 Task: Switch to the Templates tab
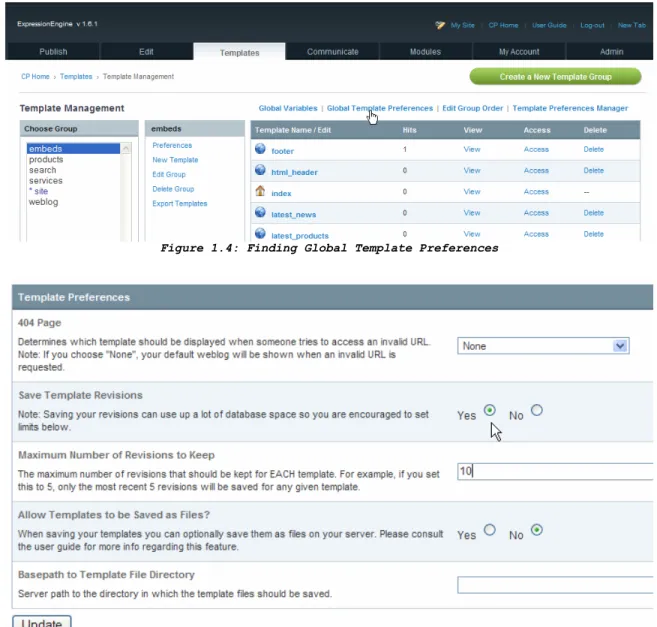coord(239,52)
